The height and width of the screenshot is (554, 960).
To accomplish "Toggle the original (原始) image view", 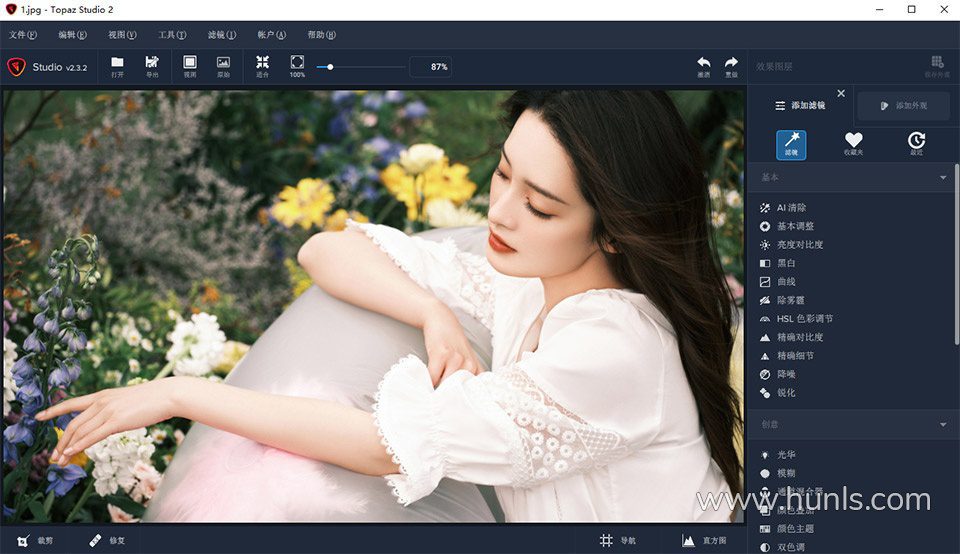I will pos(223,65).
